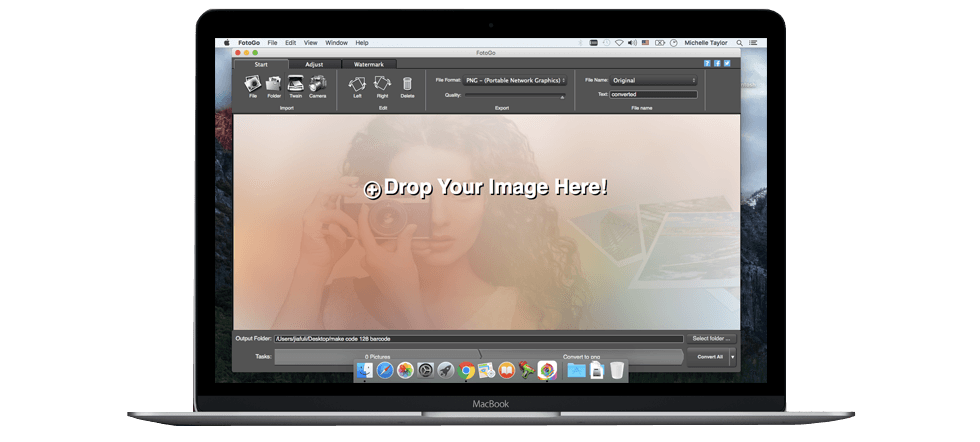This screenshot has width=980, height=442.
Task: Open Preview app in dock
Action: 486,371
